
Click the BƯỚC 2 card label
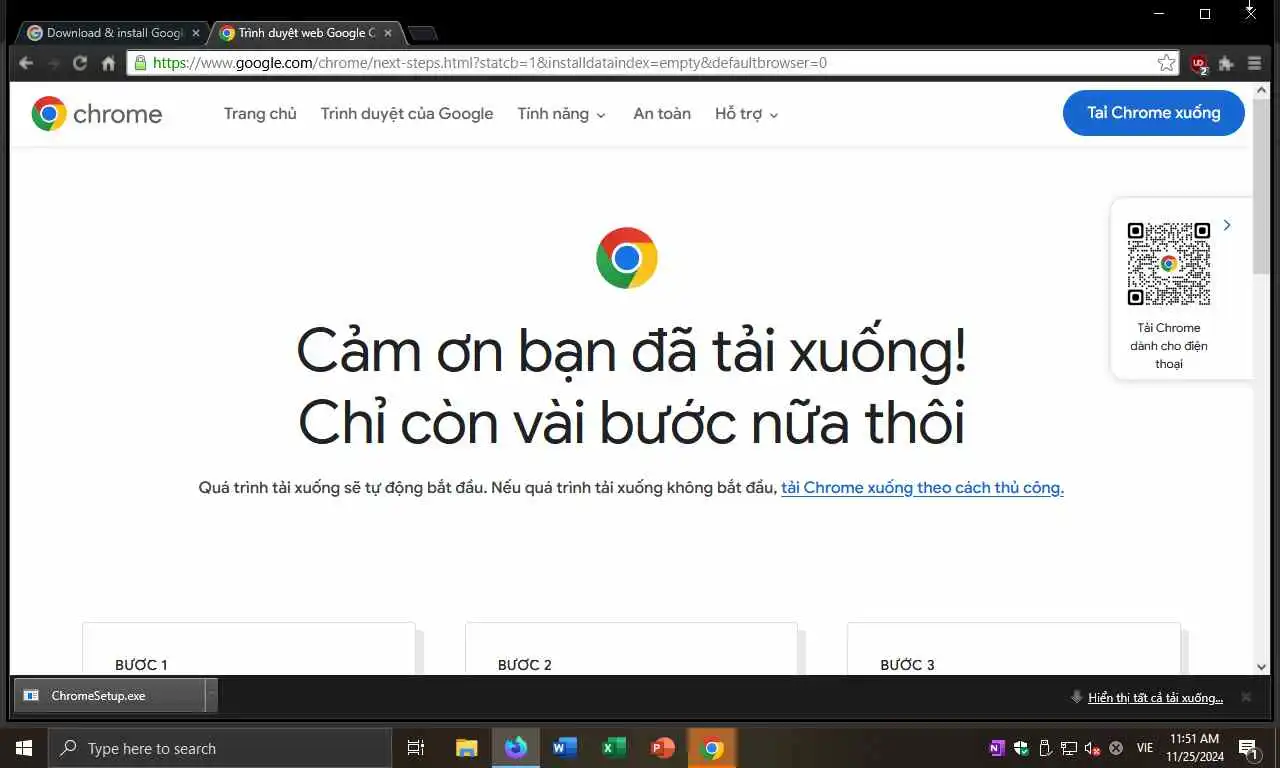[525, 665]
